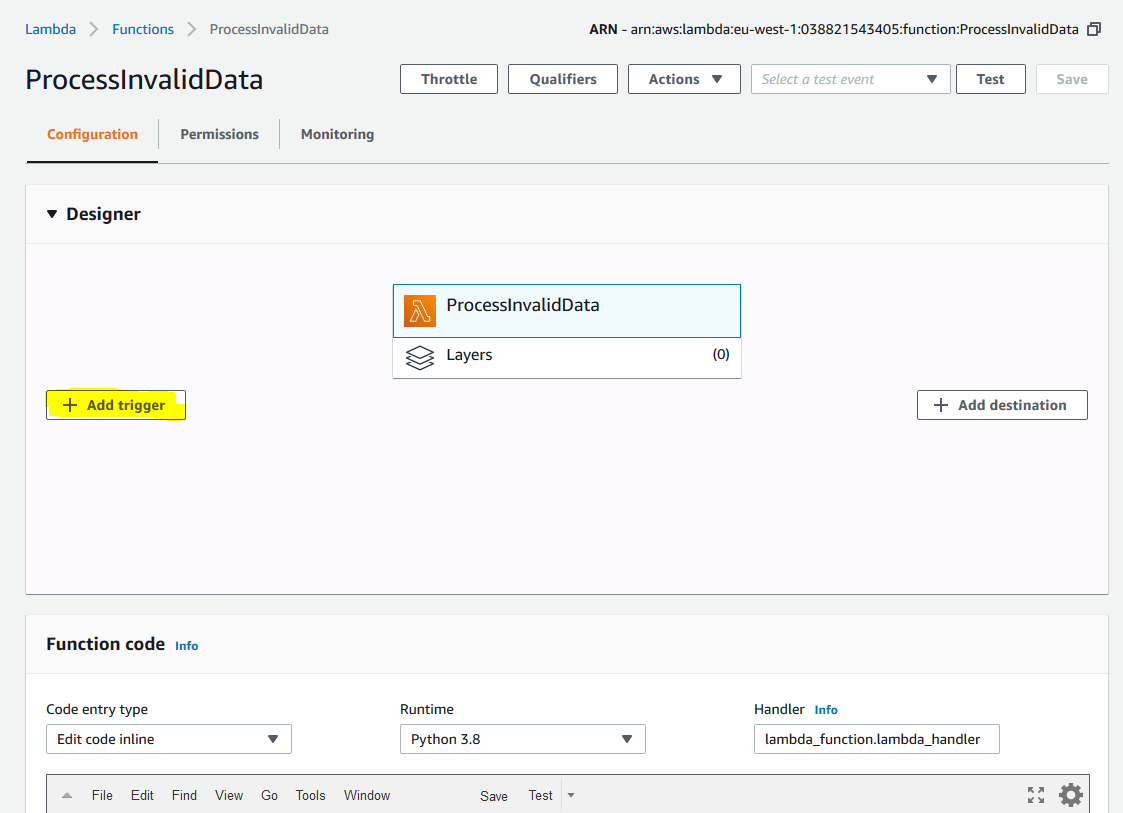This screenshot has height=813, width=1123.
Task: Select the ProcessInvalidData function box in Designer
Action: pyautogui.click(x=567, y=311)
